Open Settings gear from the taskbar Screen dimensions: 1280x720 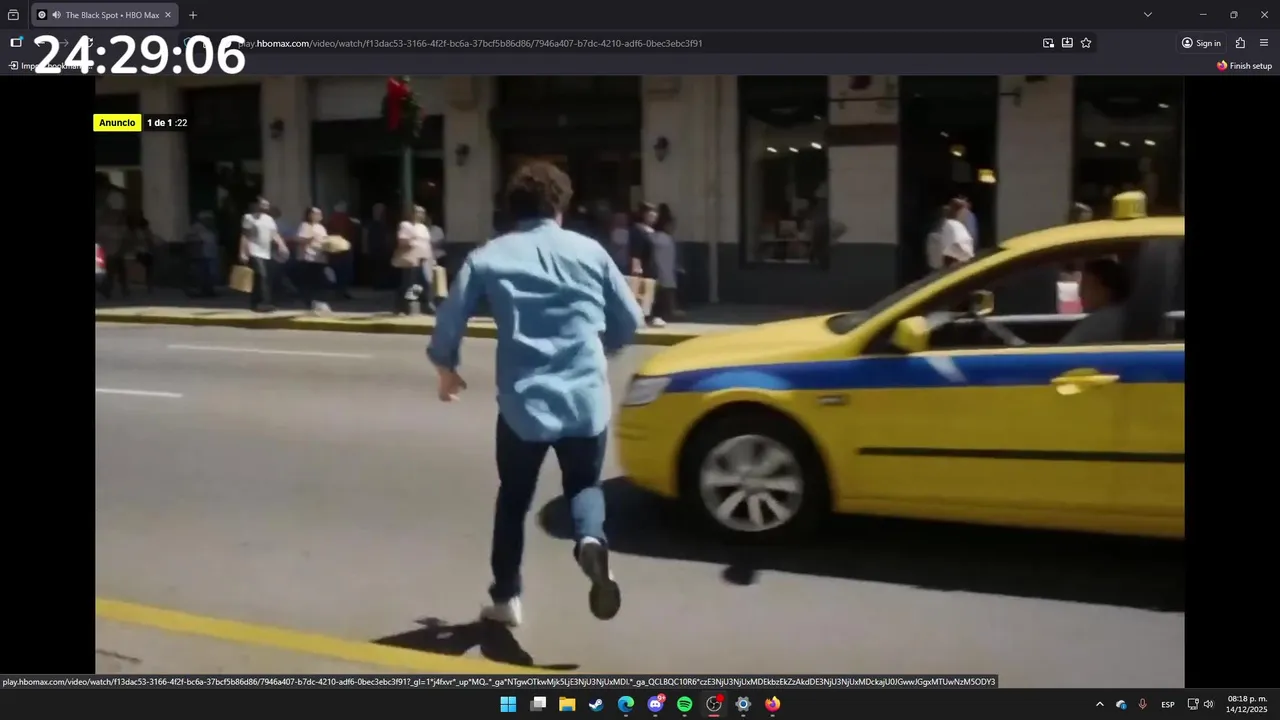tap(743, 704)
